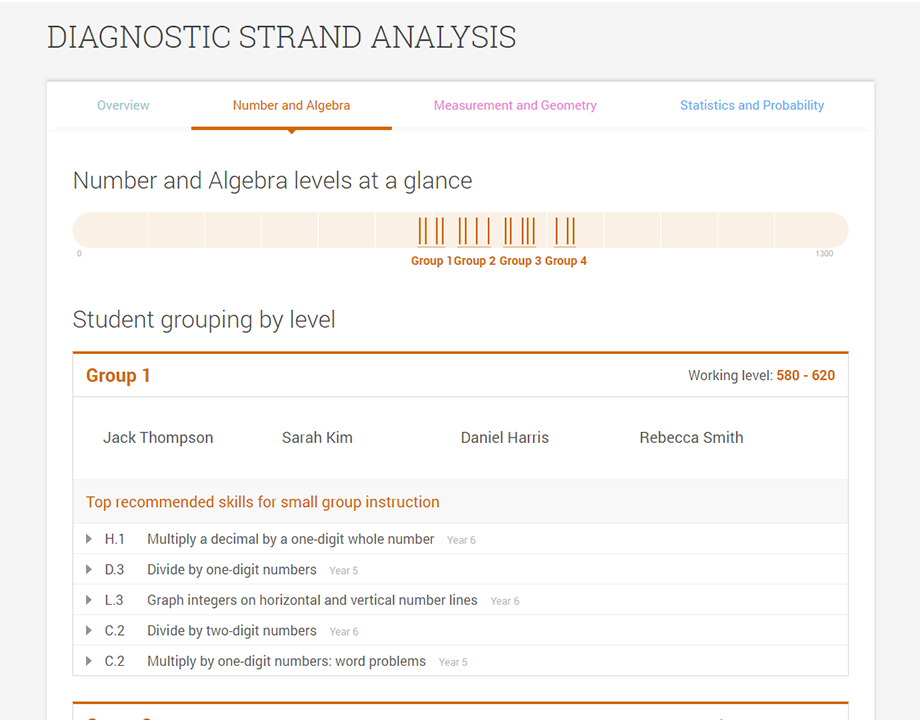Expand skill C.2 Divide by two-digit numbers

click(x=88, y=631)
